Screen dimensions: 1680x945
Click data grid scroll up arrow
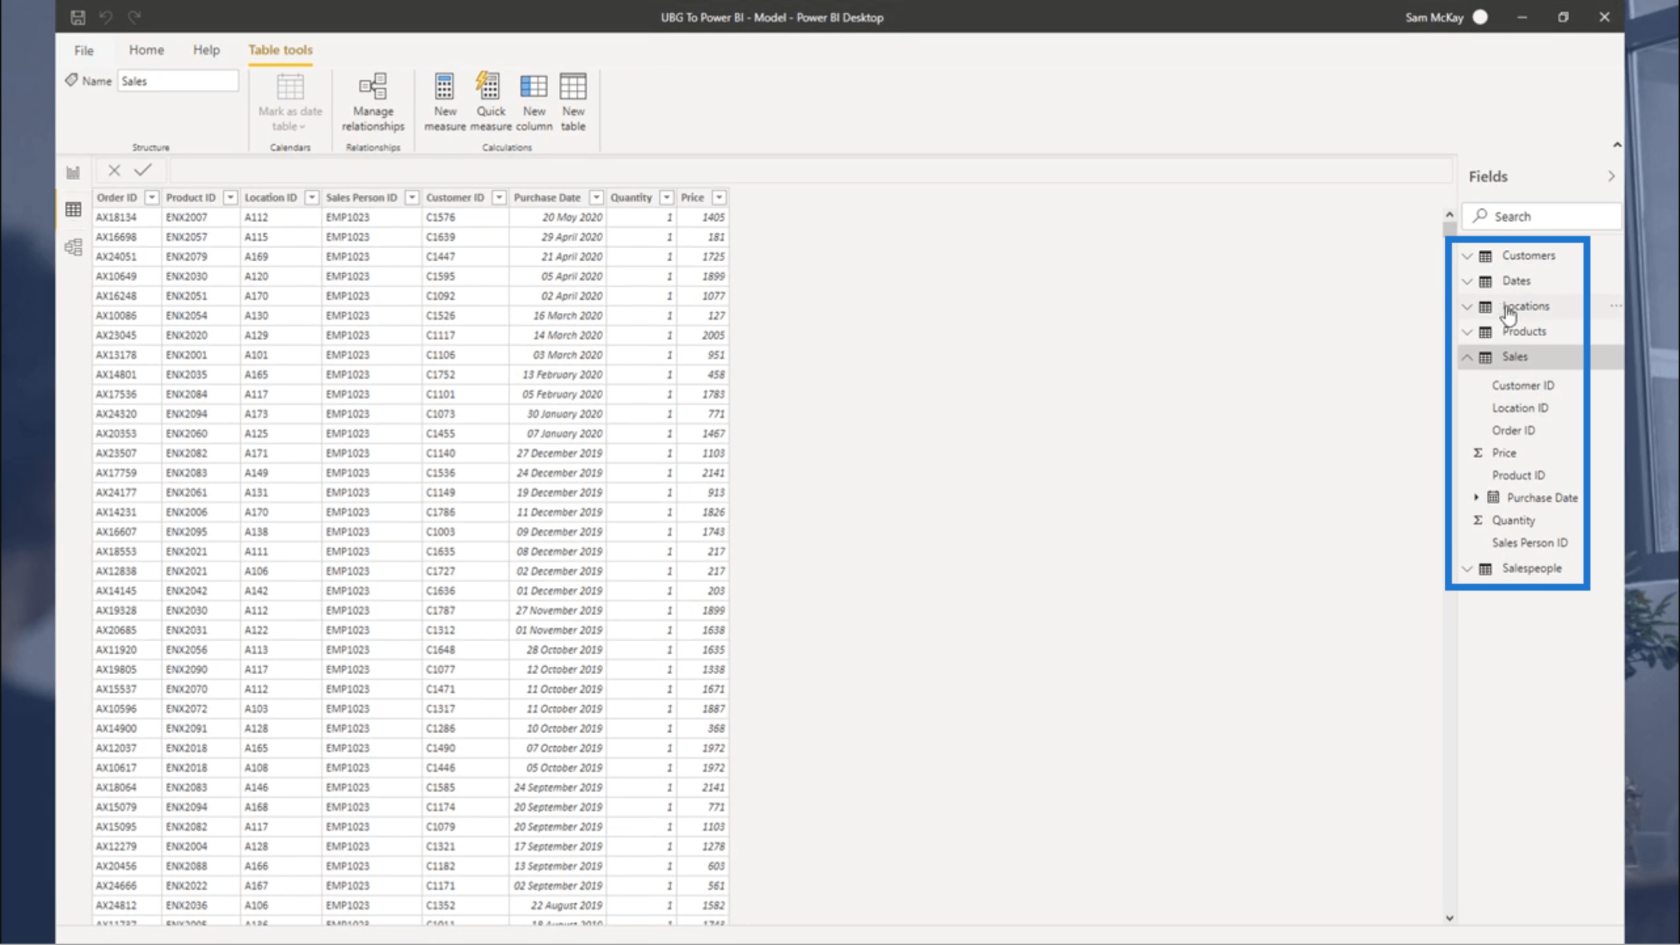tap(1449, 215)
